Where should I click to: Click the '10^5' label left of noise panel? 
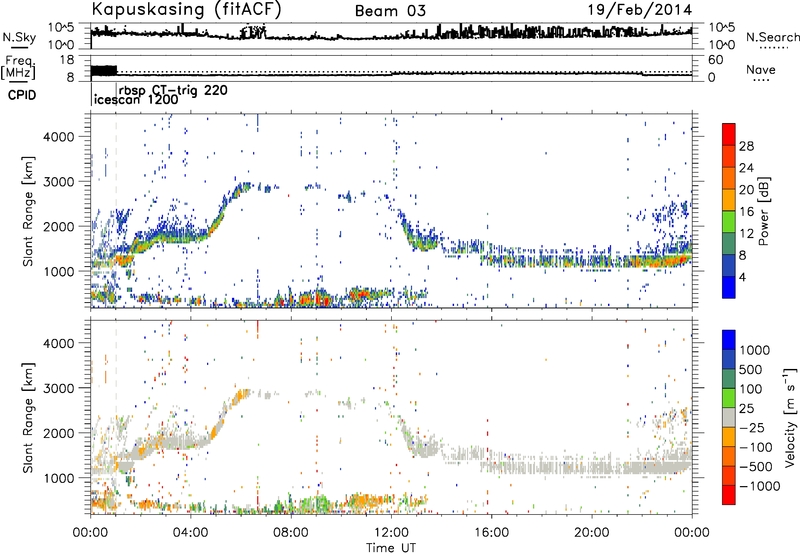coord(61,27)
